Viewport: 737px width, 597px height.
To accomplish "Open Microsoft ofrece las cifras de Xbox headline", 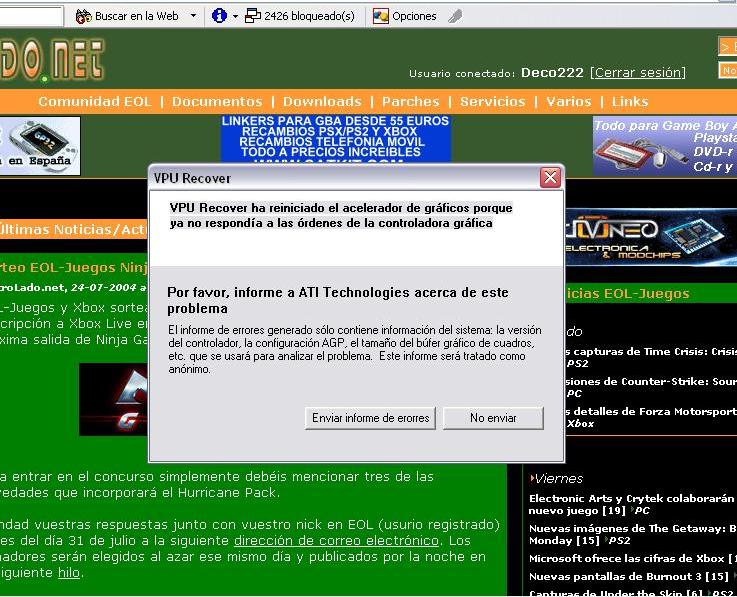I will pos(632,559).
